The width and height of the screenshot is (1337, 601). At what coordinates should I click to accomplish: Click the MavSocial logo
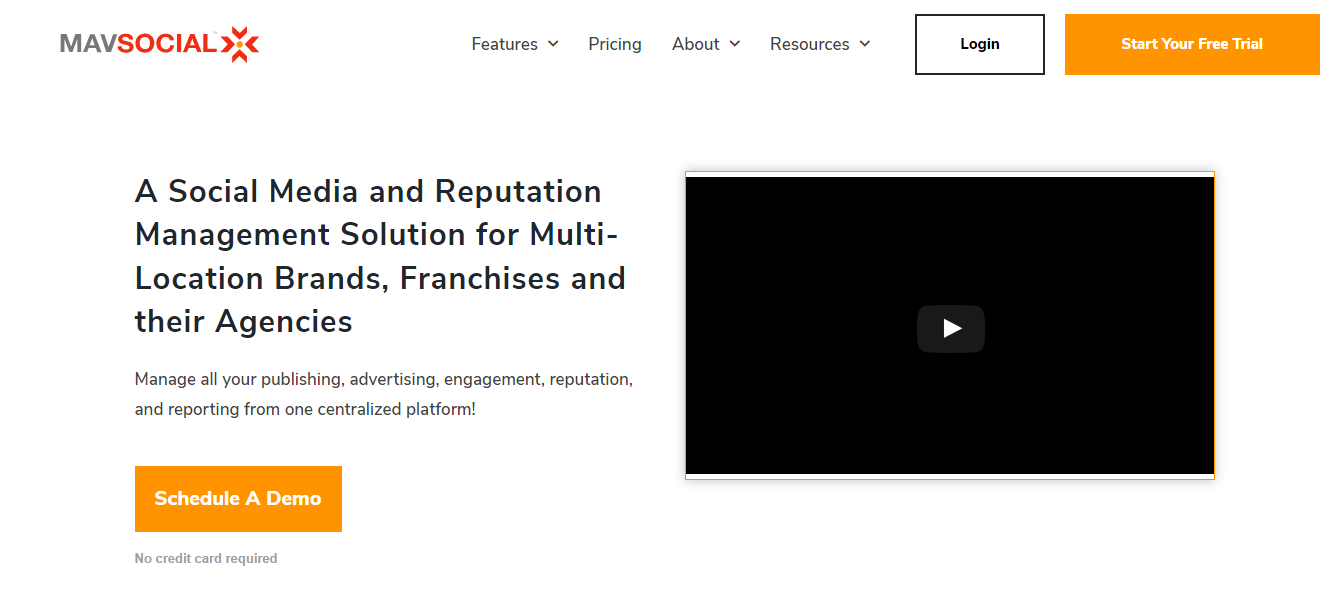pos(160,44)
